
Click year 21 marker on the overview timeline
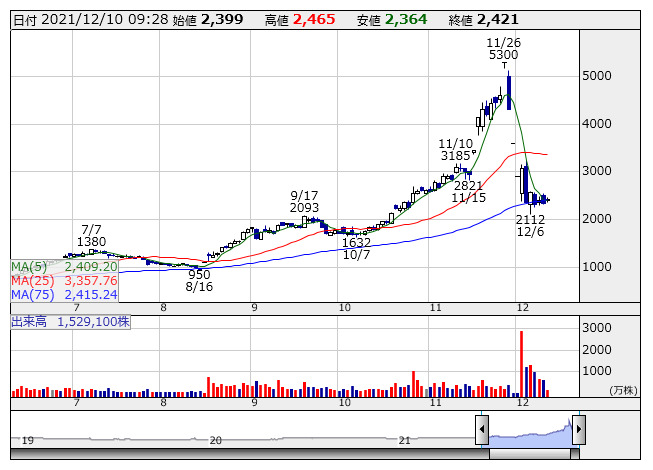[404, 440]
